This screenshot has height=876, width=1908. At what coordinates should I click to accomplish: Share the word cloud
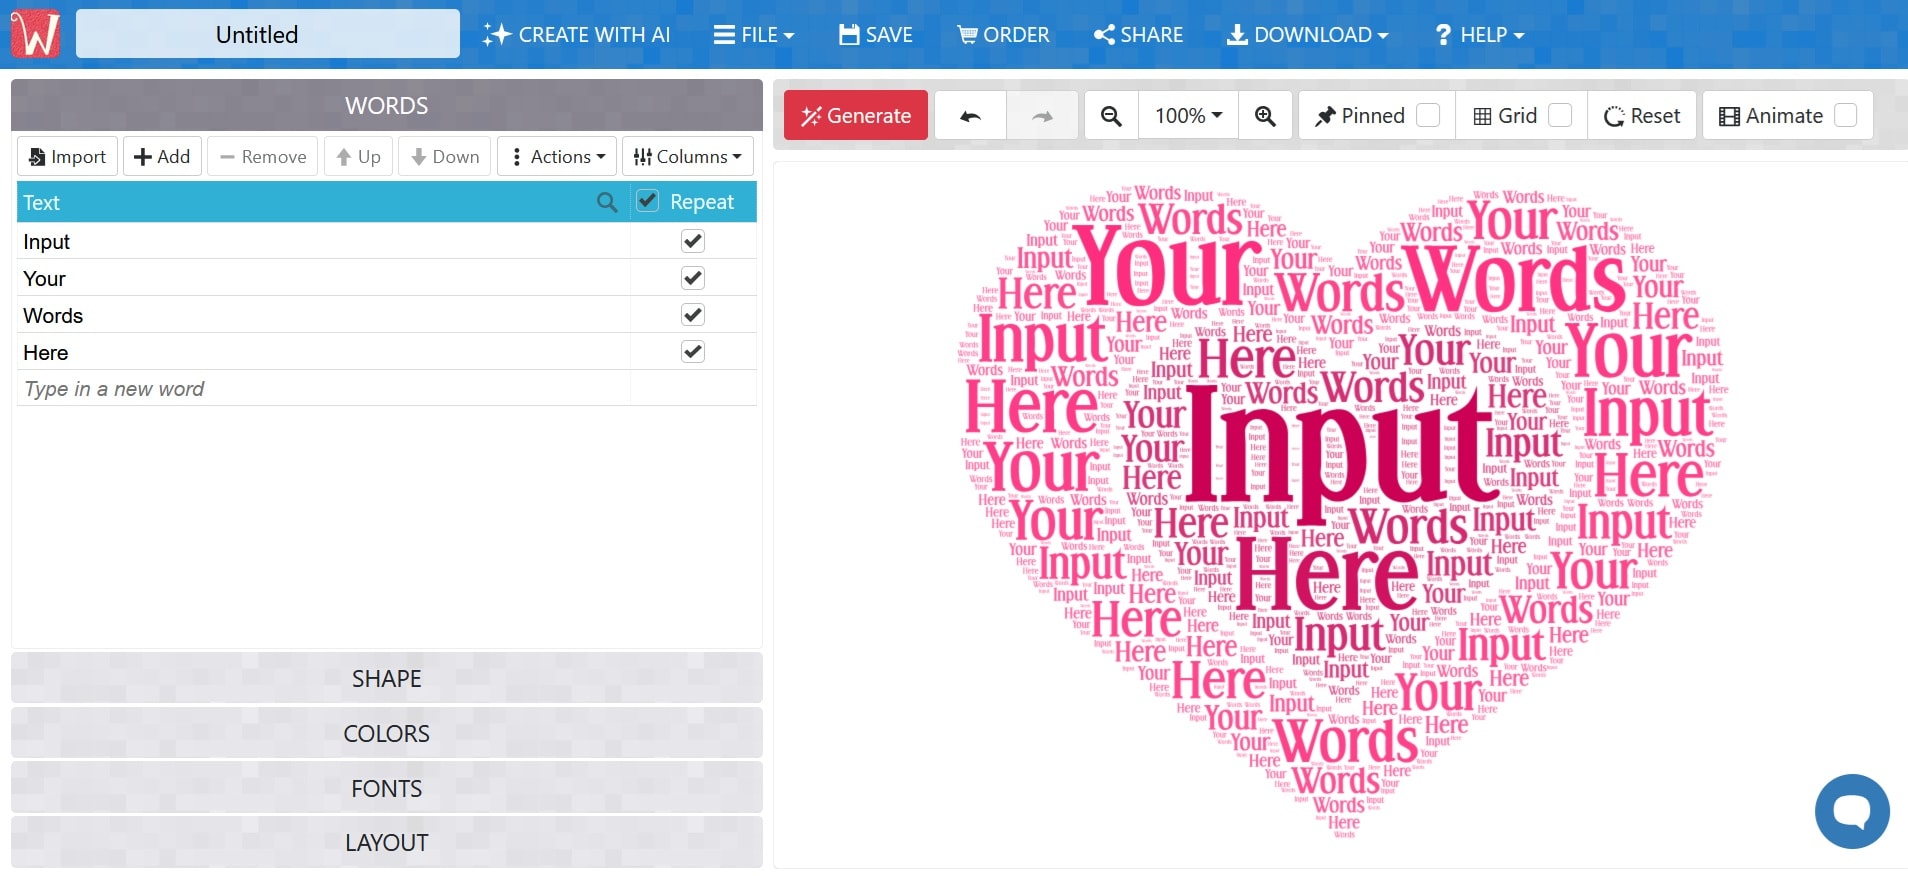click(1138, 35)
